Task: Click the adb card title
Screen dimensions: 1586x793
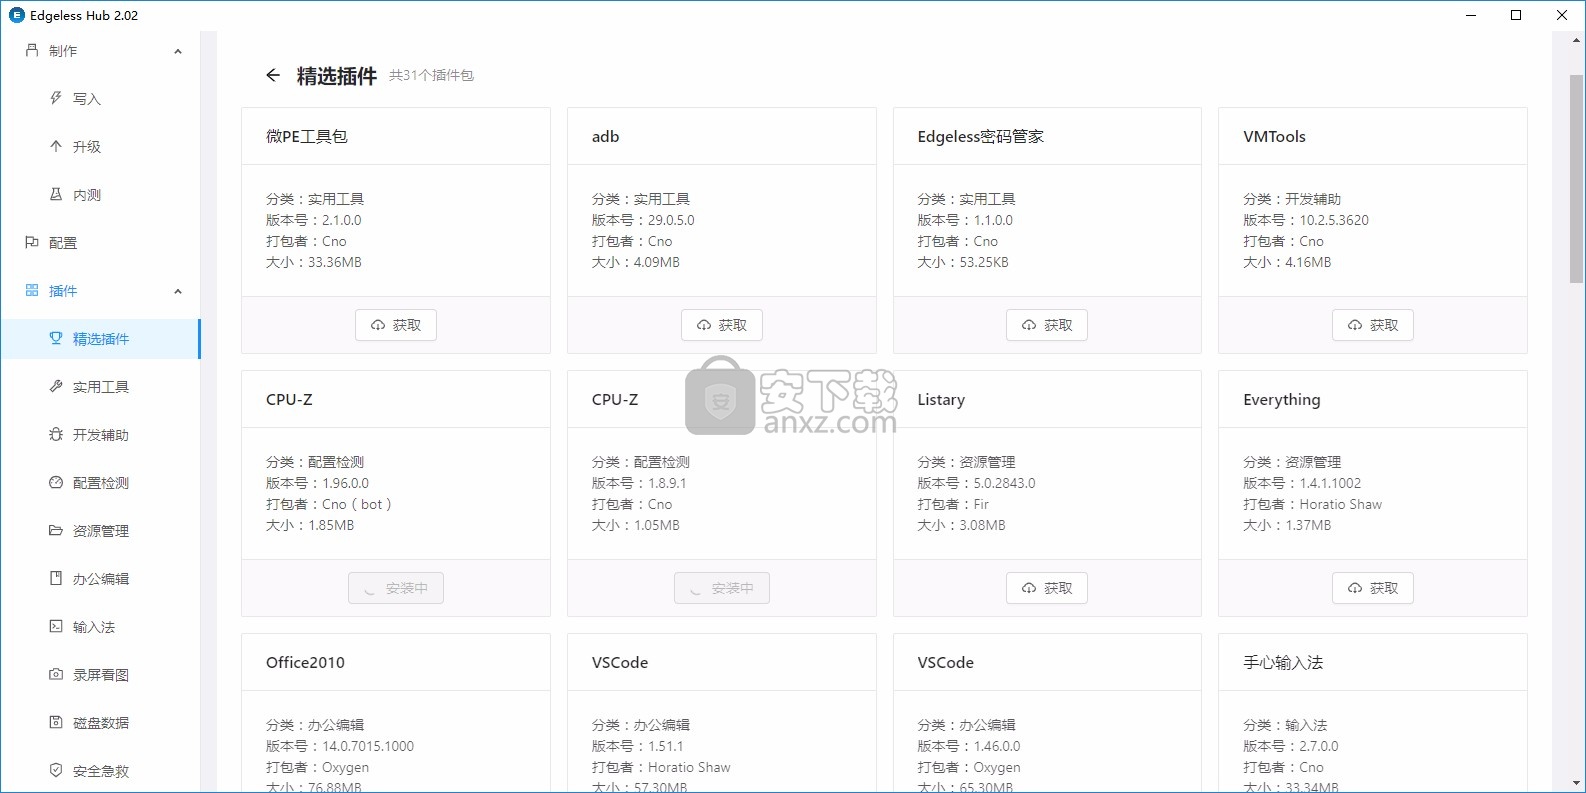Action: coord(605,136)
